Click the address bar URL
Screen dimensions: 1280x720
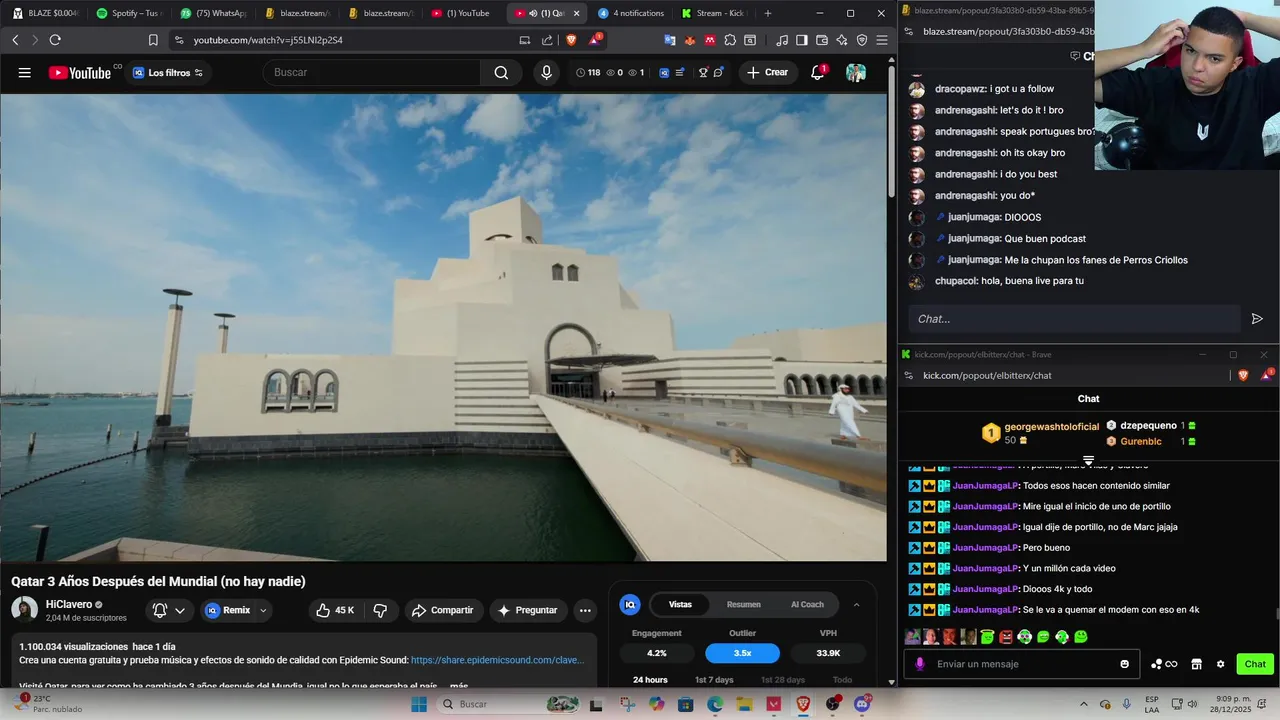point(268,40)
